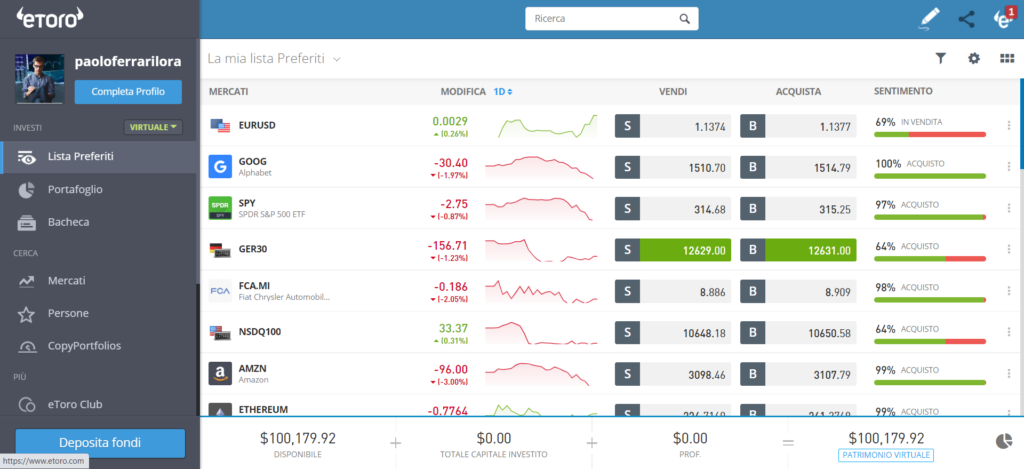Click the Google Alphabet logo icon
Viewport: 1024px width, 469px height.
(x=220, y=167)
